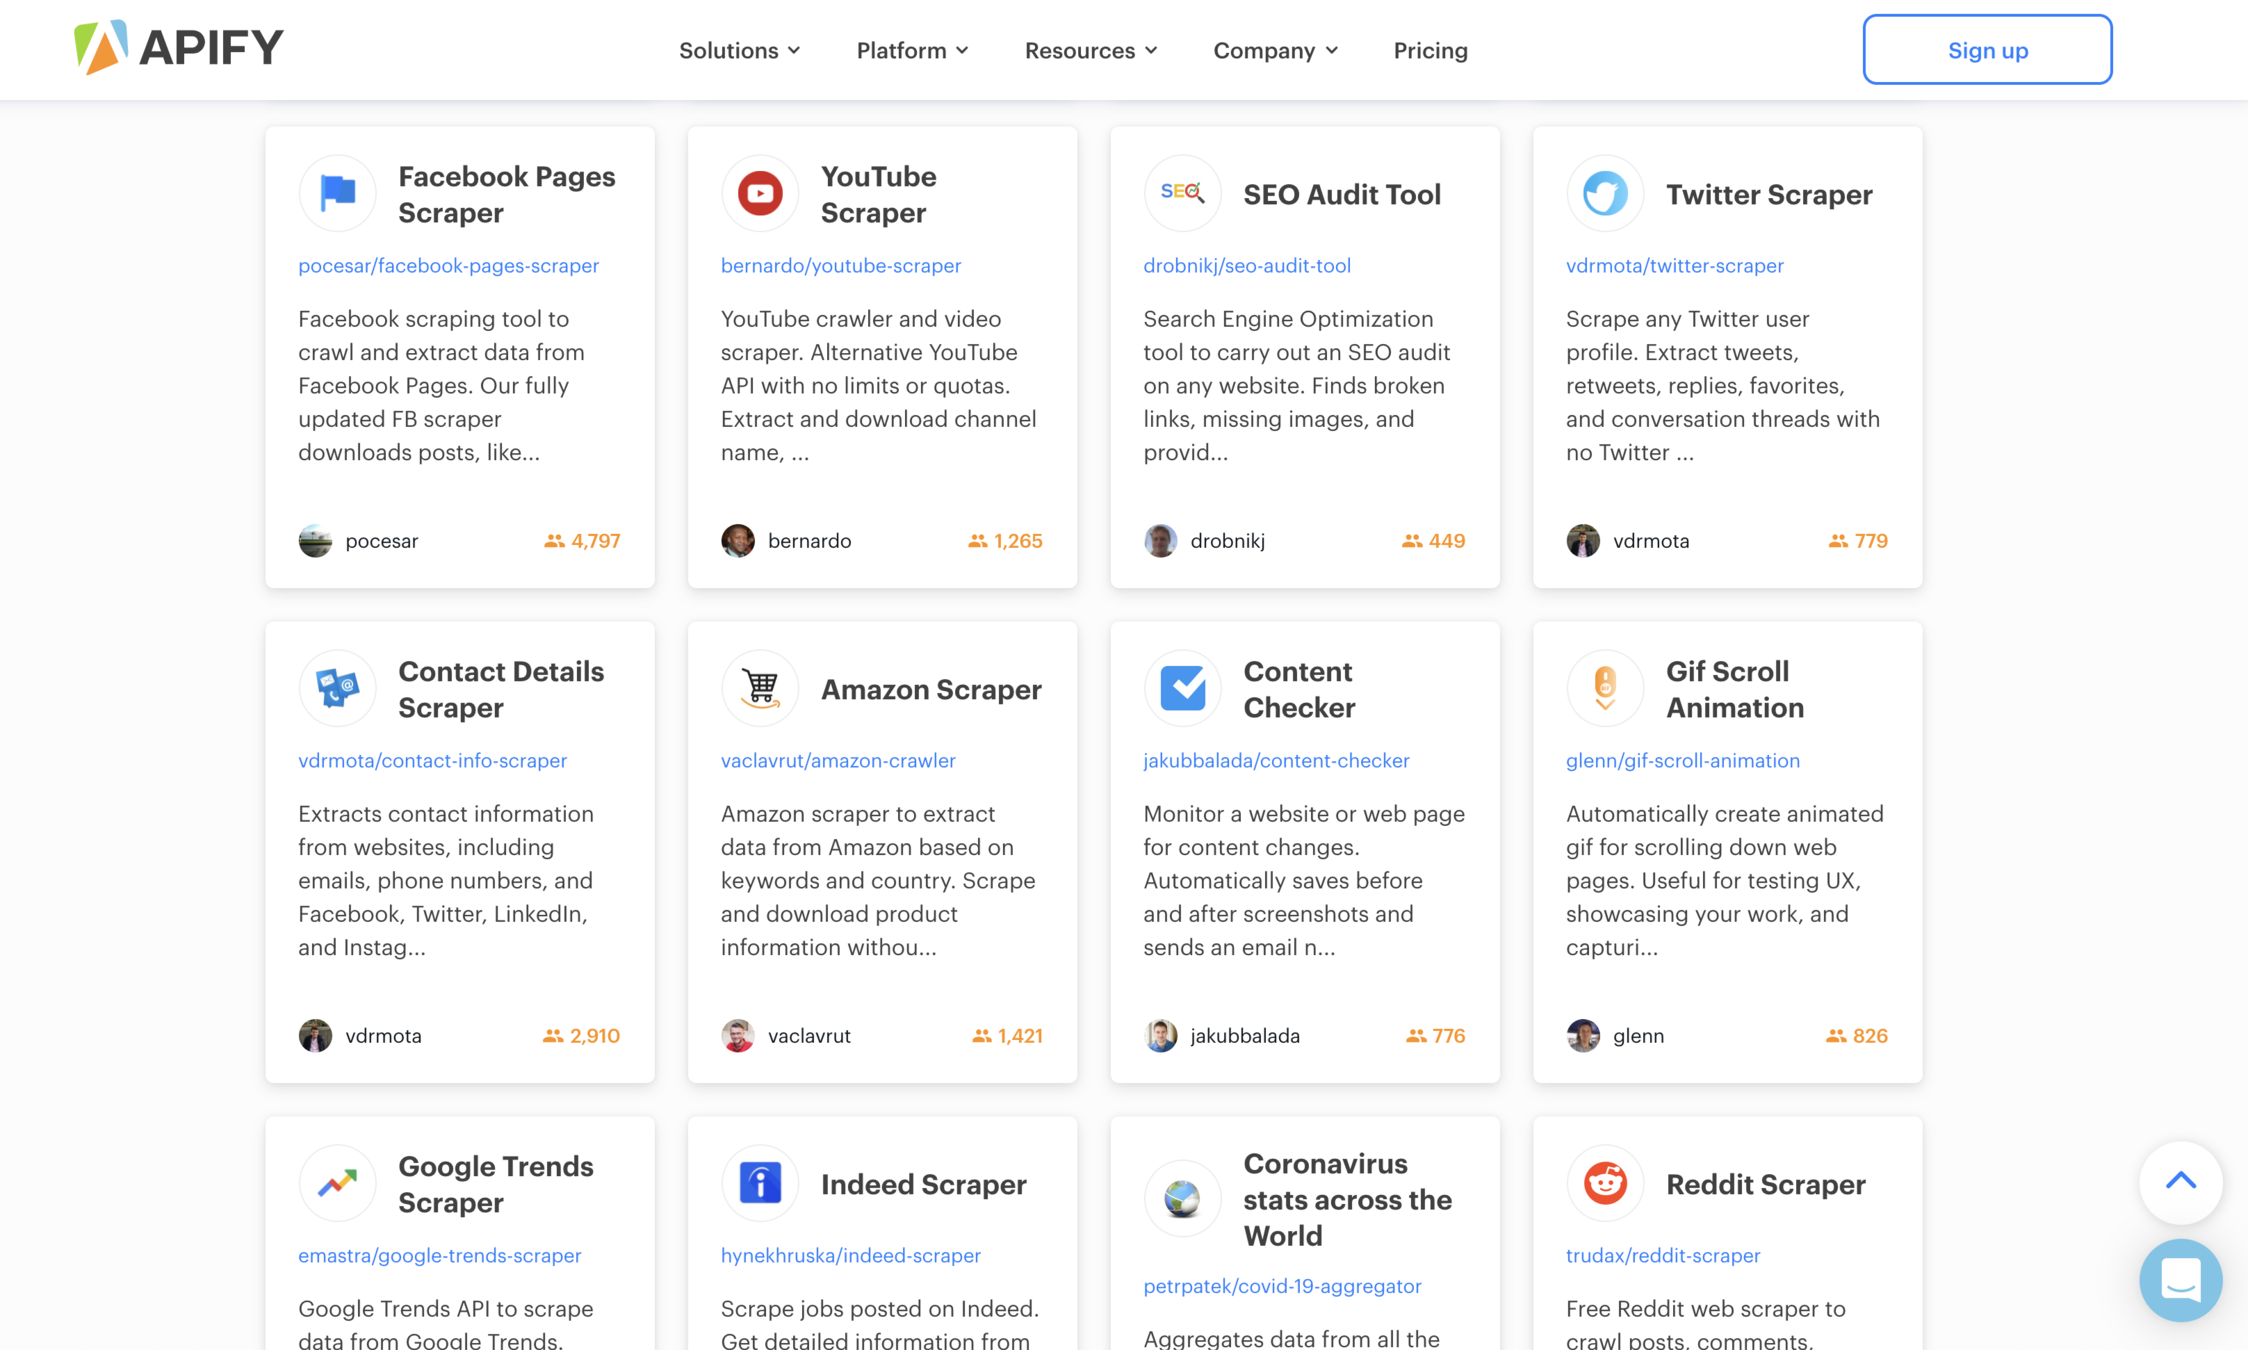Click the Amazon Scraper cart icon
This screenshot has height=1350, width=2248.
[x=760, y=688]
